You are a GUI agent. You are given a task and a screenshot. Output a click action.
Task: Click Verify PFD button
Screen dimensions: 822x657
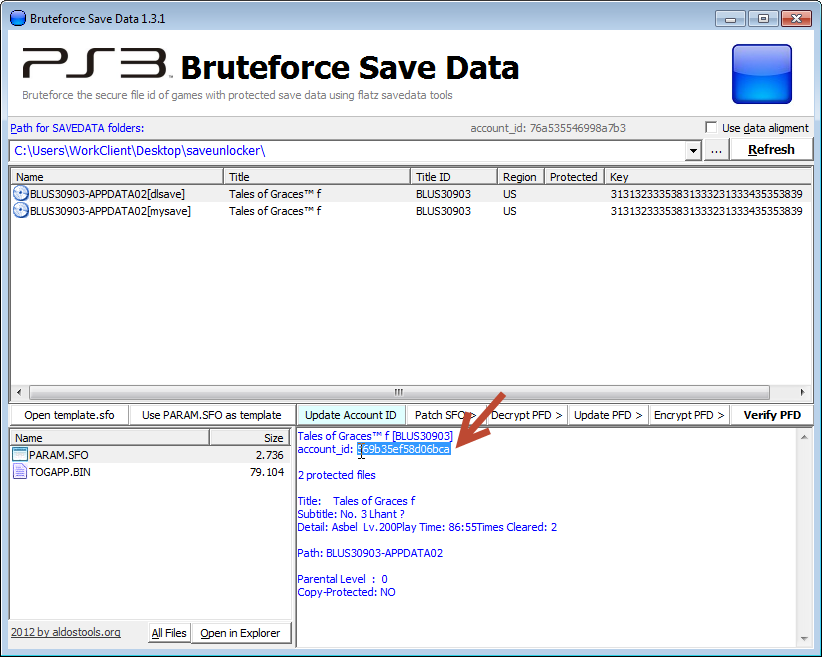[771, 415]
